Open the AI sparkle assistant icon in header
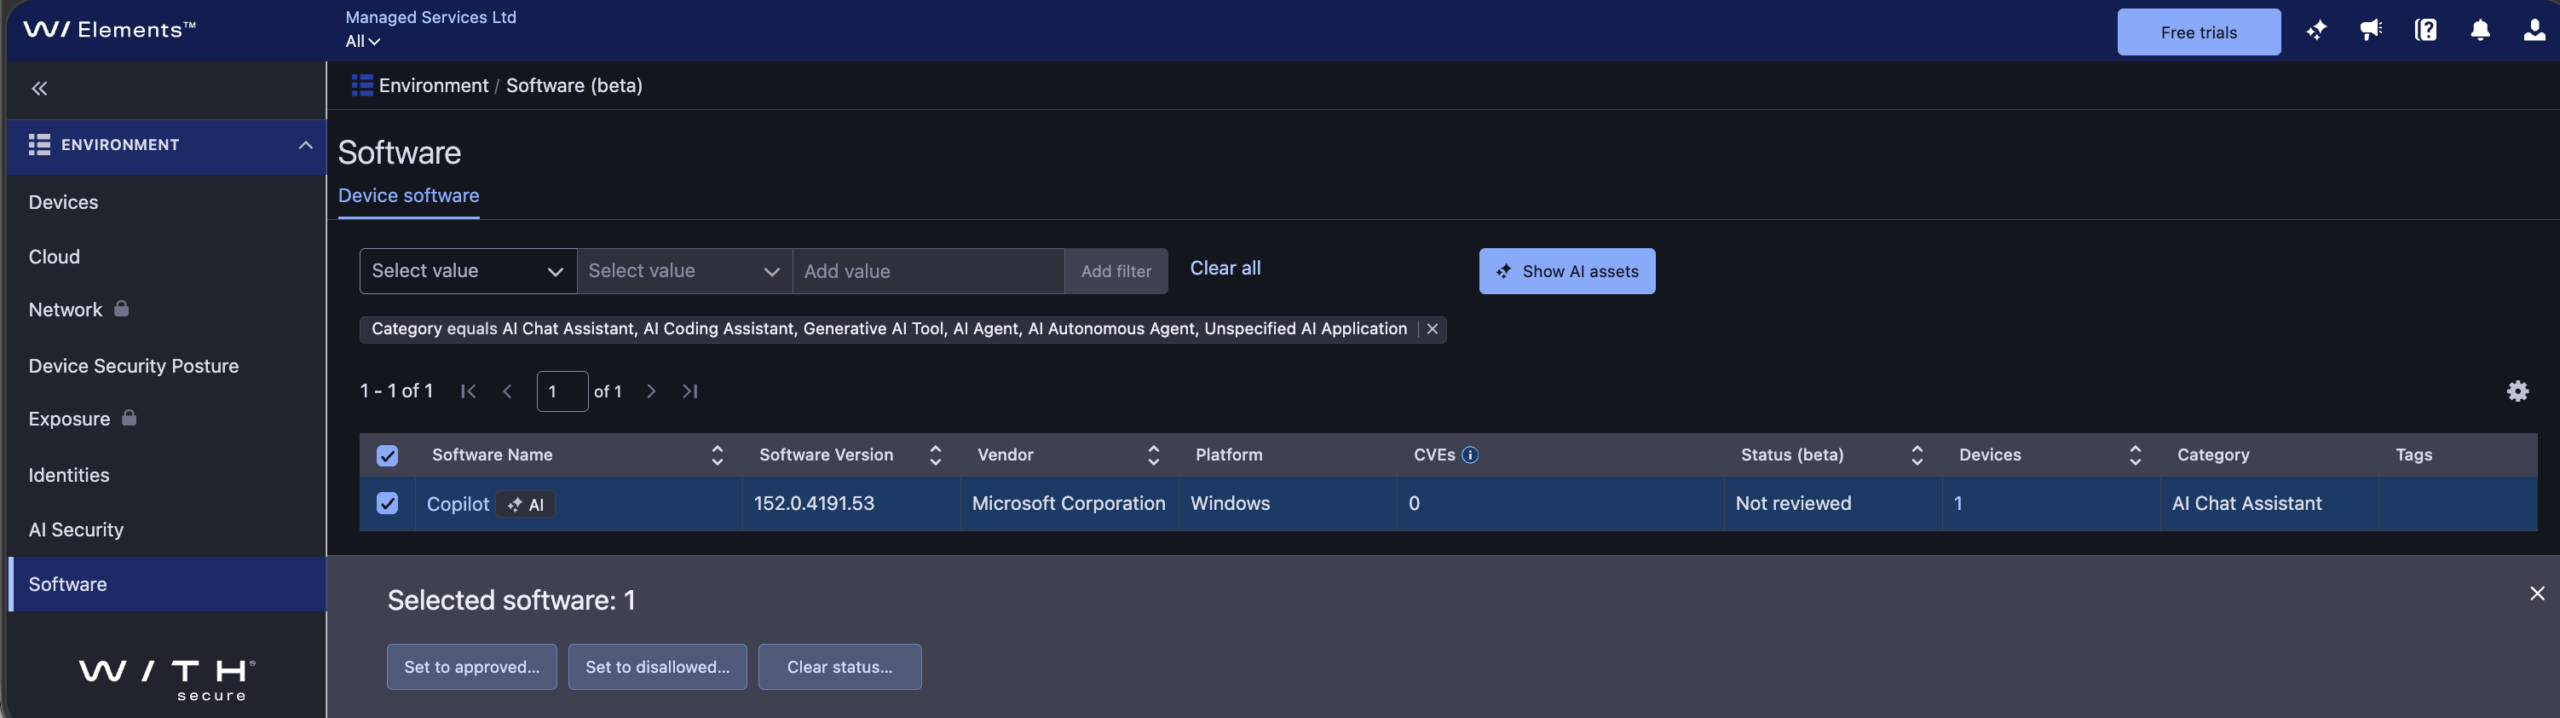 coord(2316,31)
